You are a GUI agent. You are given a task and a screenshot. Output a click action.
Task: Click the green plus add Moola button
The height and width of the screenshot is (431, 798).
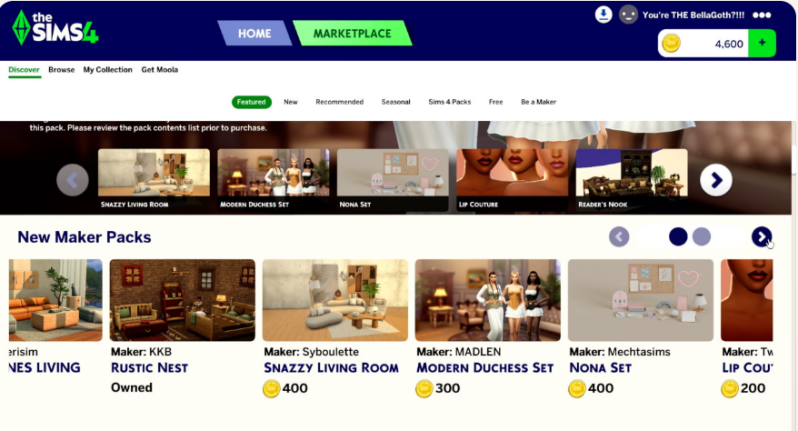coord(762,43)
